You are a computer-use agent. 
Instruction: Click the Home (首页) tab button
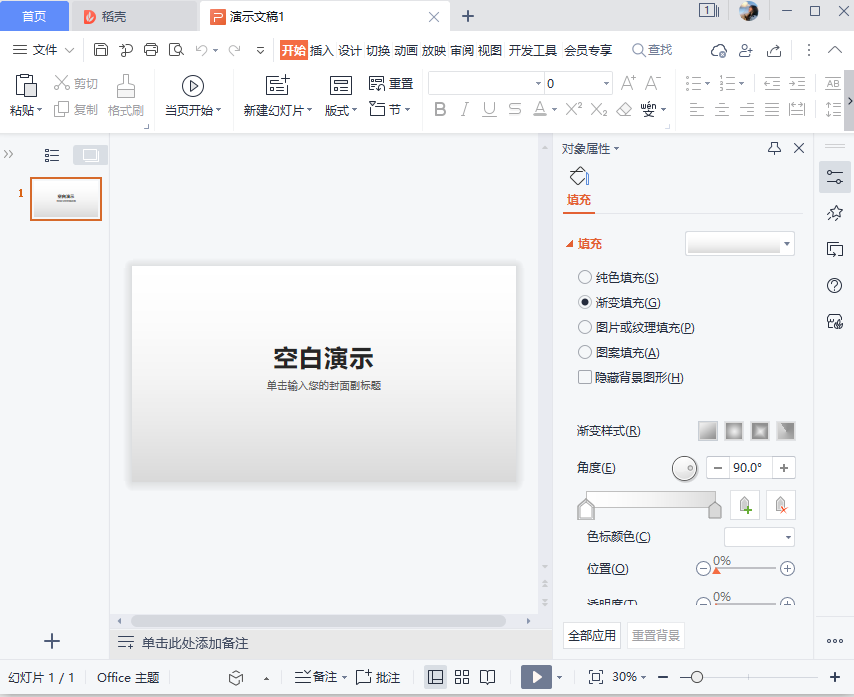point(34,16)
